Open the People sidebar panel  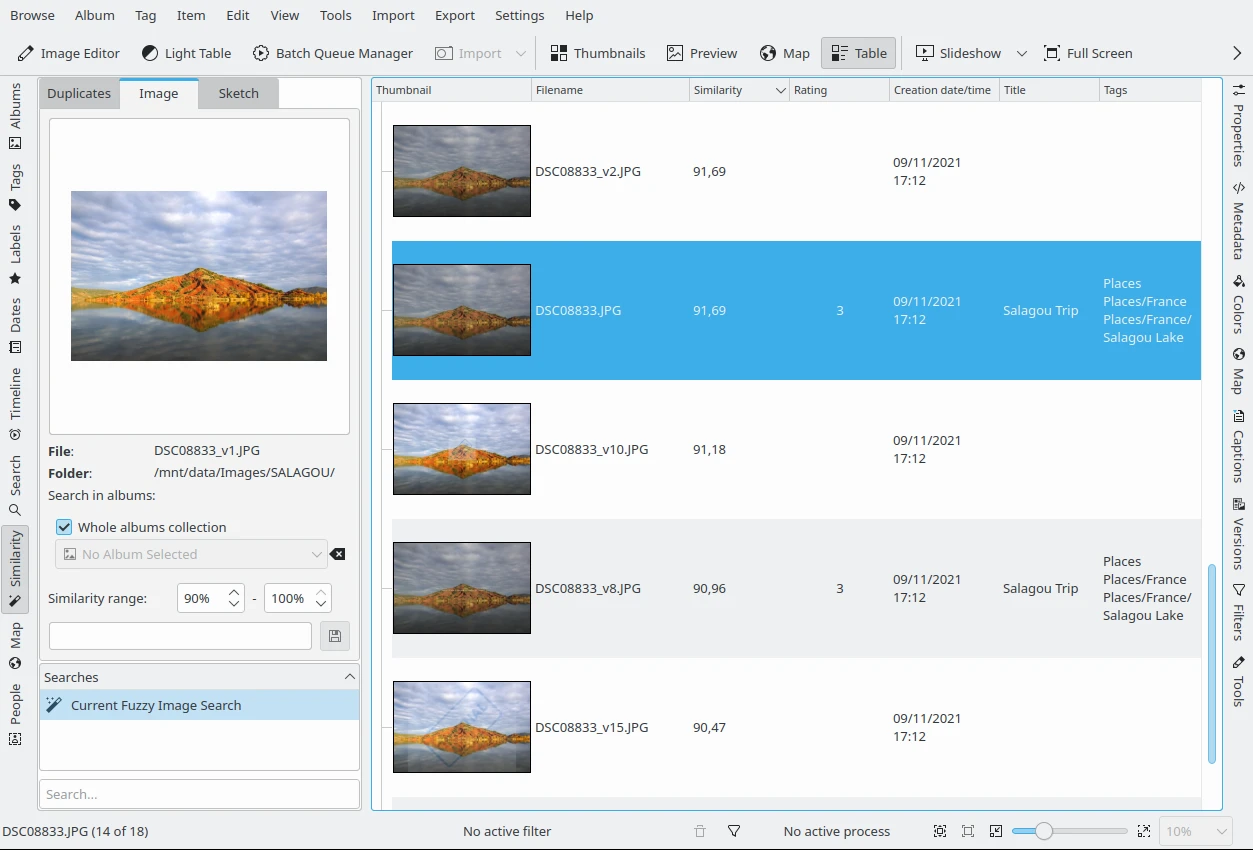tap(15, 714)
